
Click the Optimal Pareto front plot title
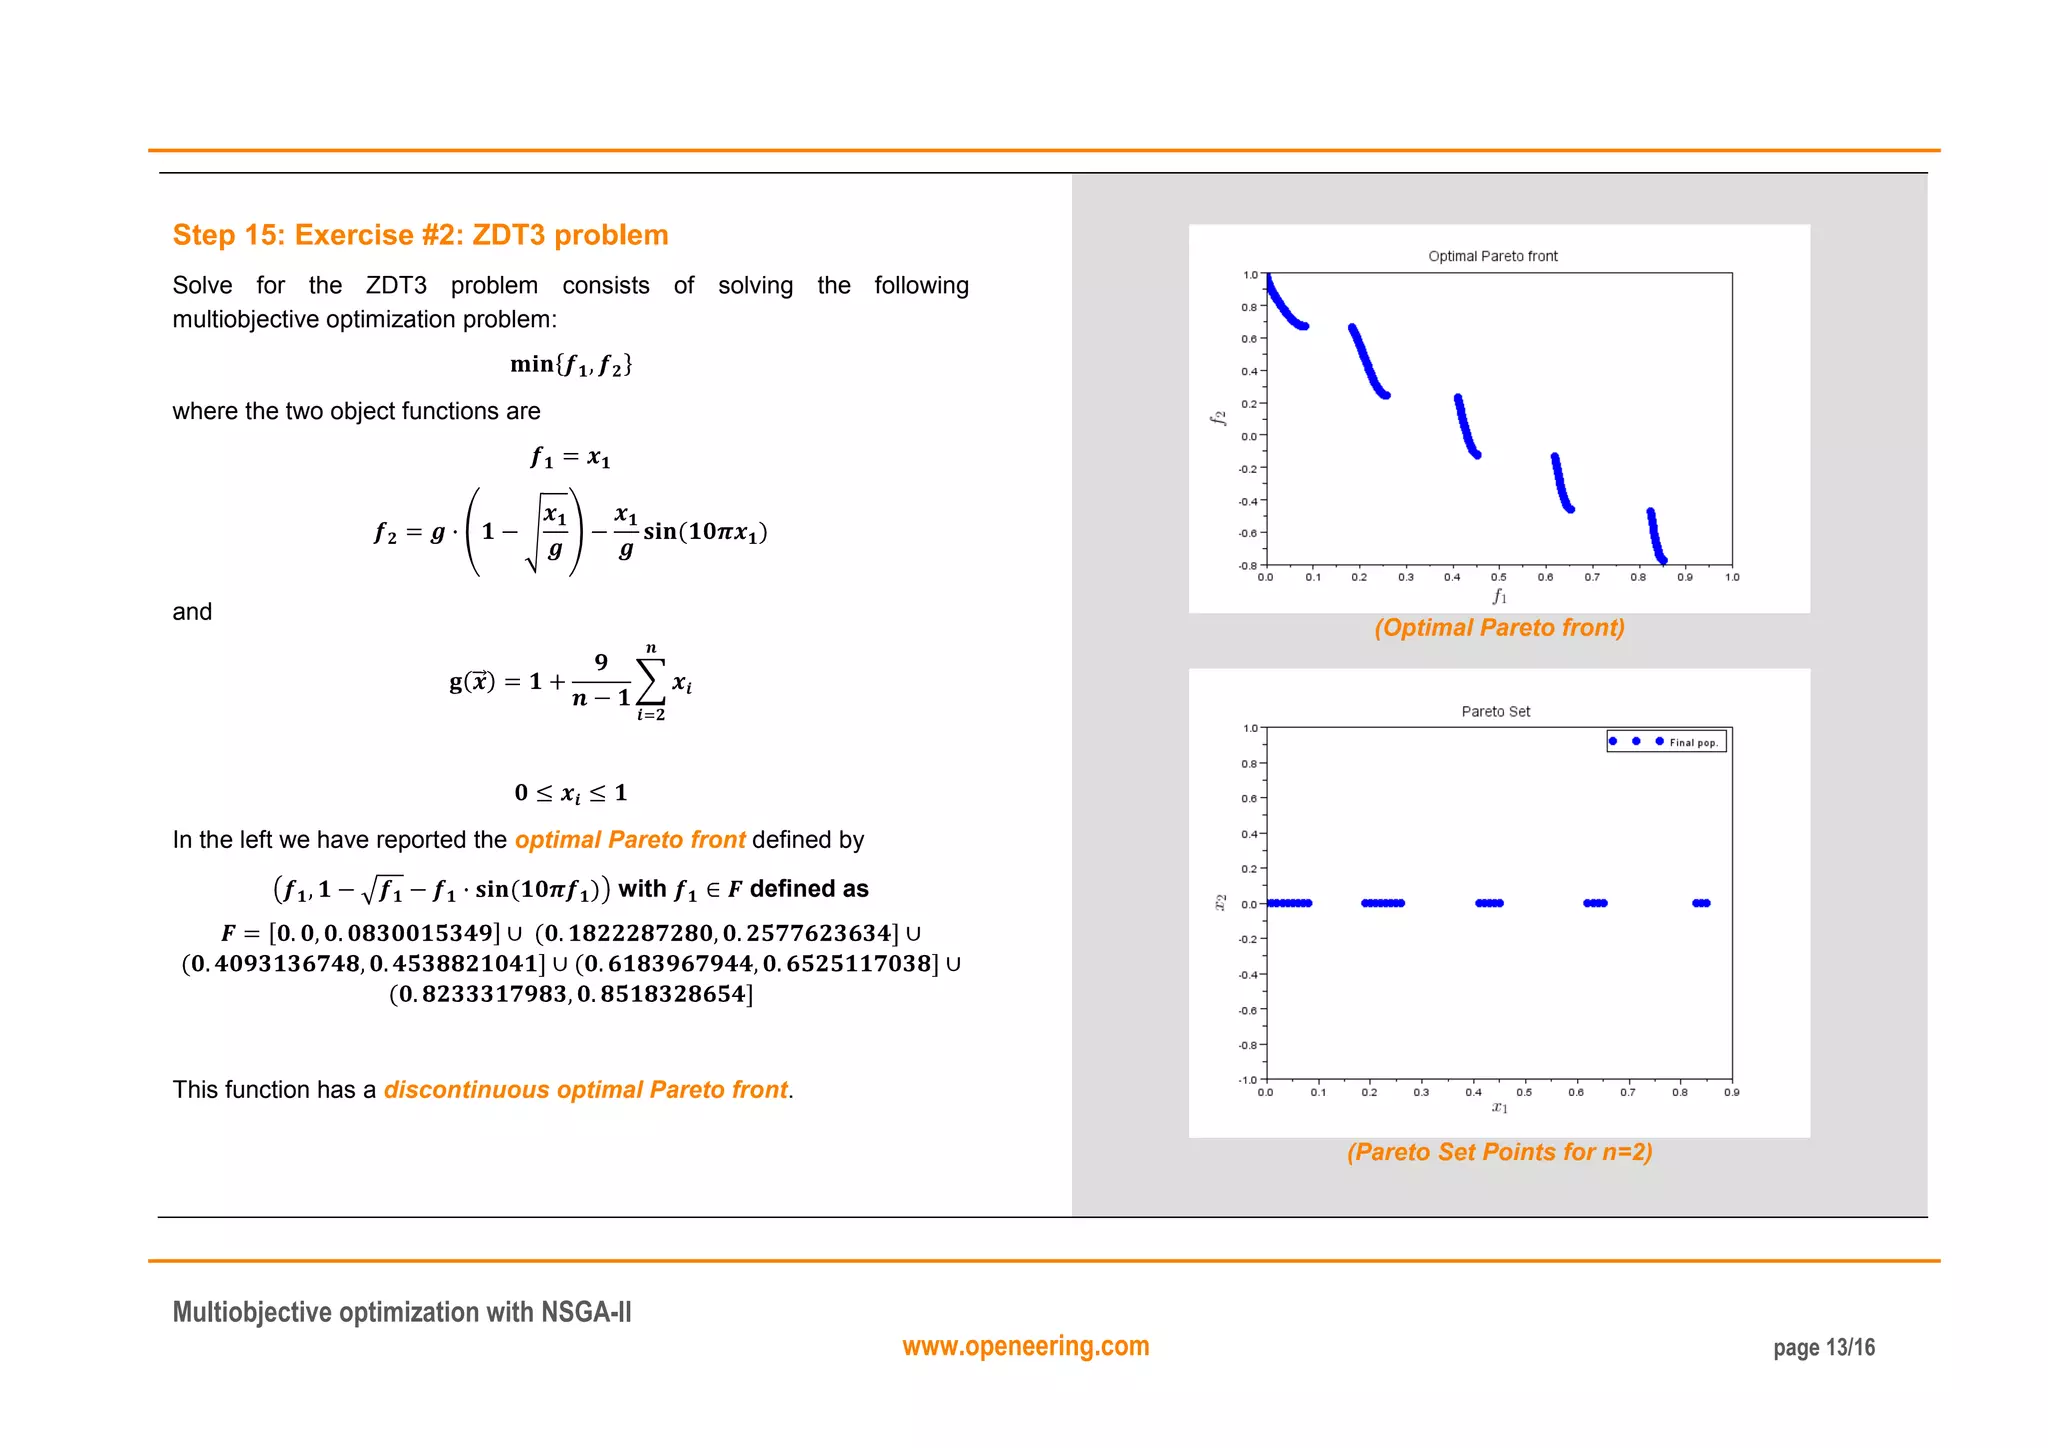click(x=1492, y=256)
